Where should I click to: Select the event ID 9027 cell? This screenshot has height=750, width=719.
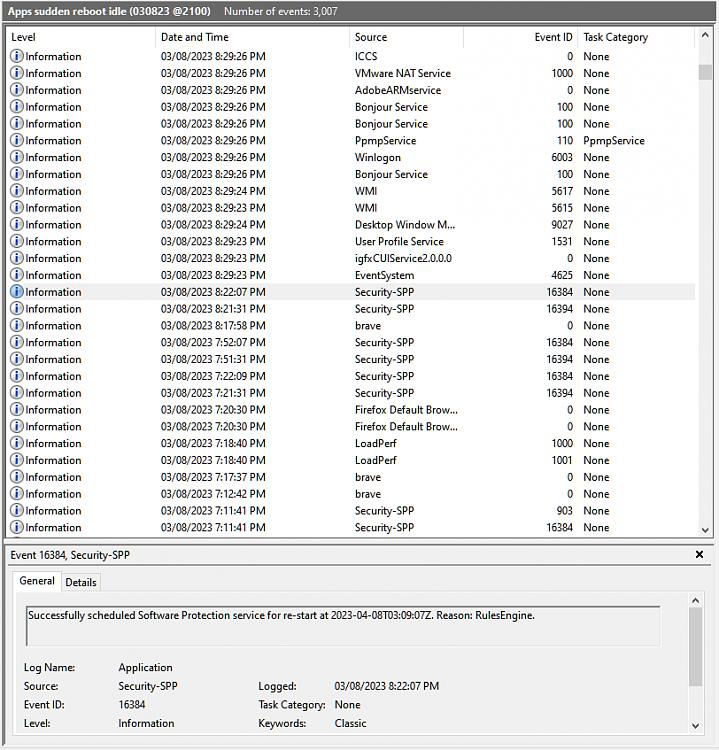pos(562,224)
